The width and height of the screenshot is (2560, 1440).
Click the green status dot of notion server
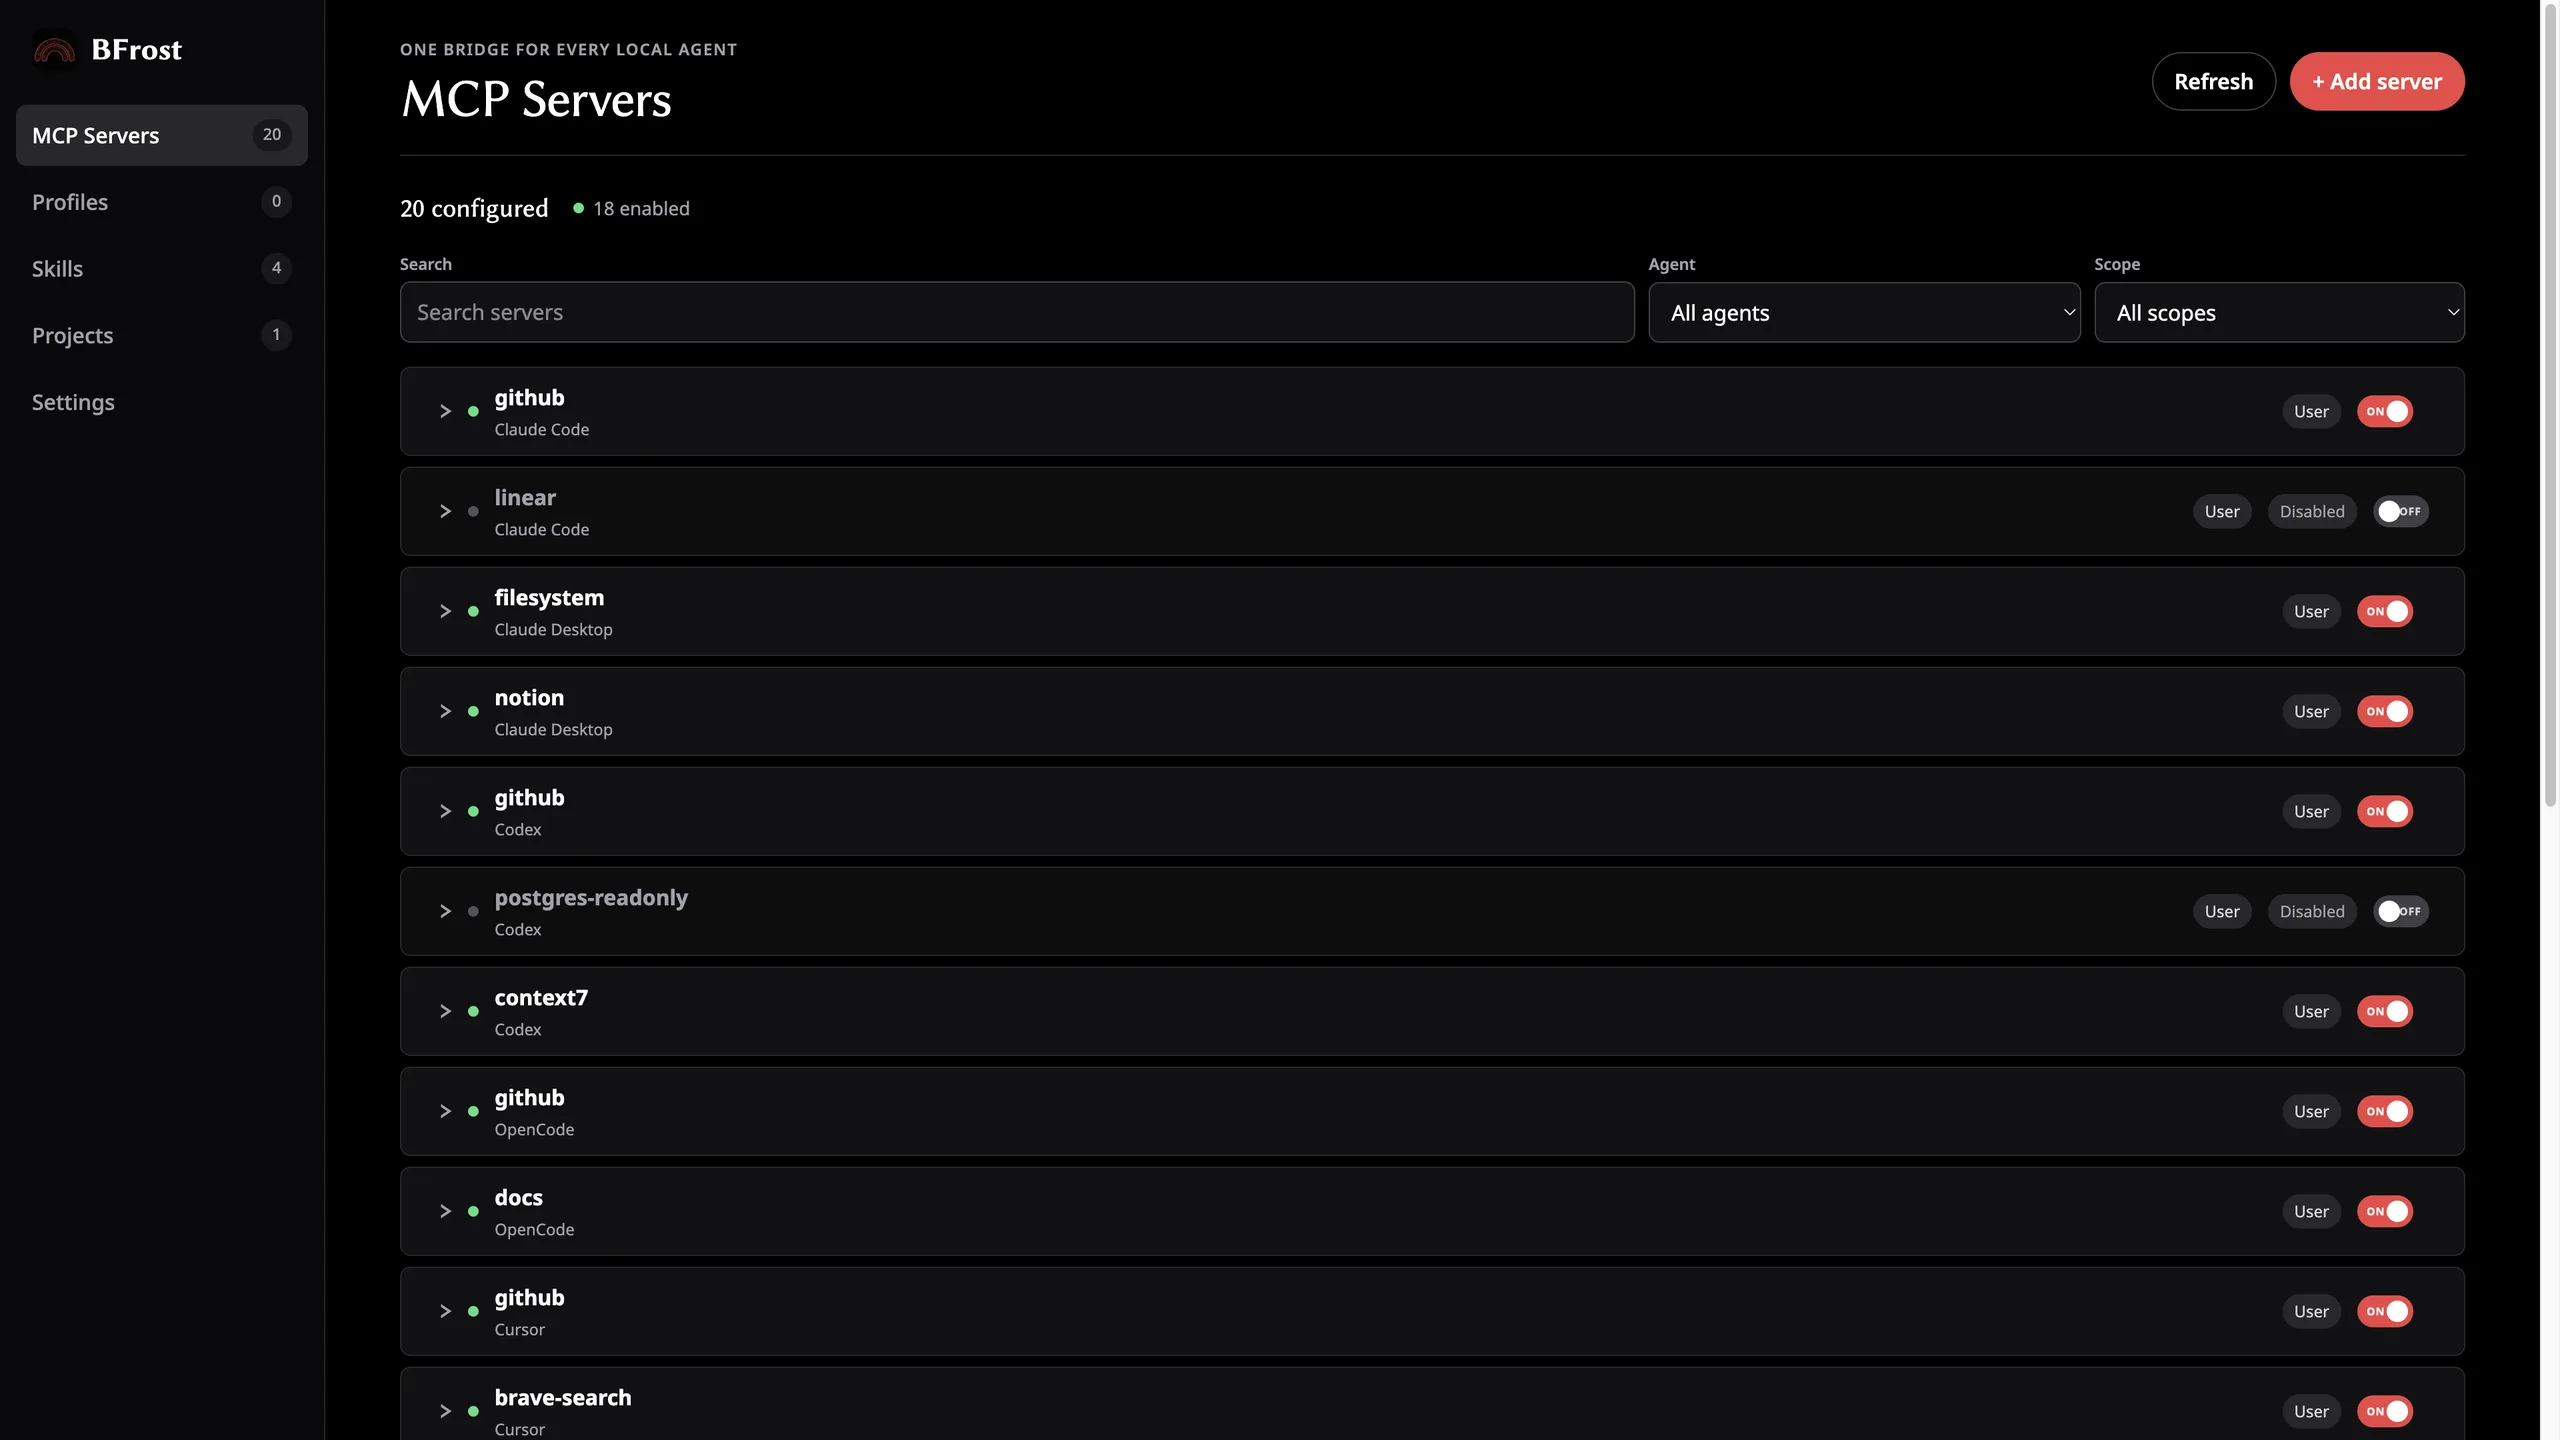click(473, 712)
